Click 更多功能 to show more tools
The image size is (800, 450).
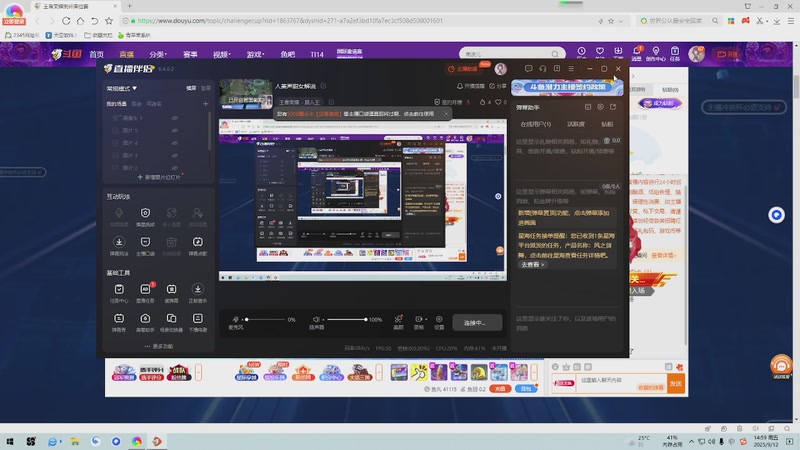159,346
